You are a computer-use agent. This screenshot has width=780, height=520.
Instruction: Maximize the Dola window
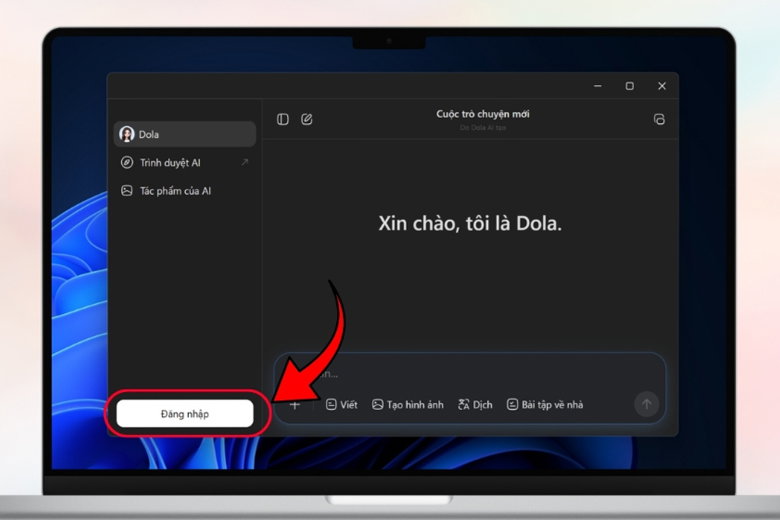pyautogui.click(x=630, y=86)
